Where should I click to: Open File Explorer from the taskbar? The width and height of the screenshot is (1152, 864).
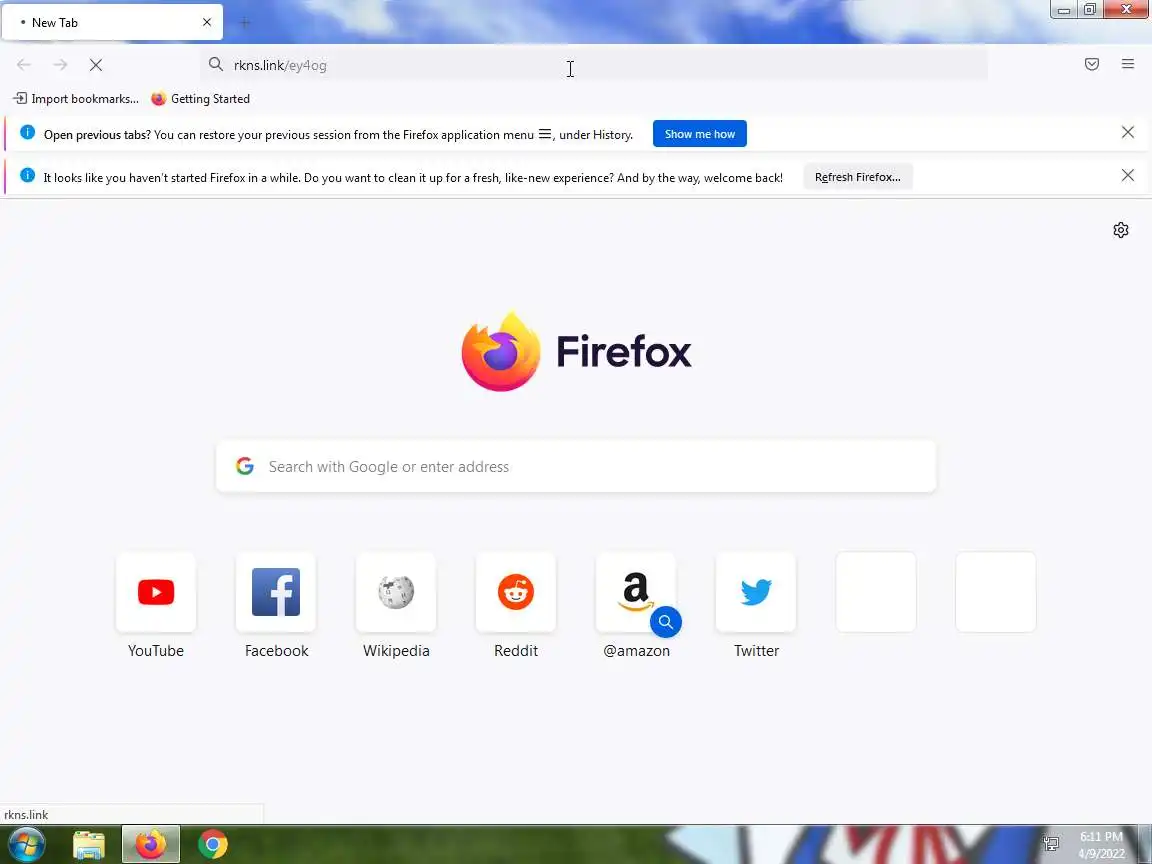(89, 845)
